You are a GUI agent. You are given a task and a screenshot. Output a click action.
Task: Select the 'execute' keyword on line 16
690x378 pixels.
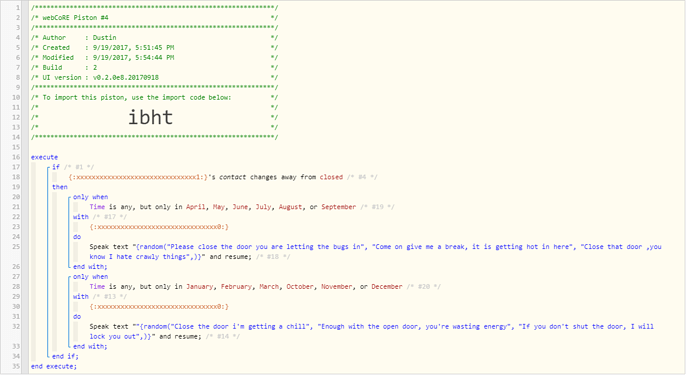pyautogui.click(x=44, y=157)
